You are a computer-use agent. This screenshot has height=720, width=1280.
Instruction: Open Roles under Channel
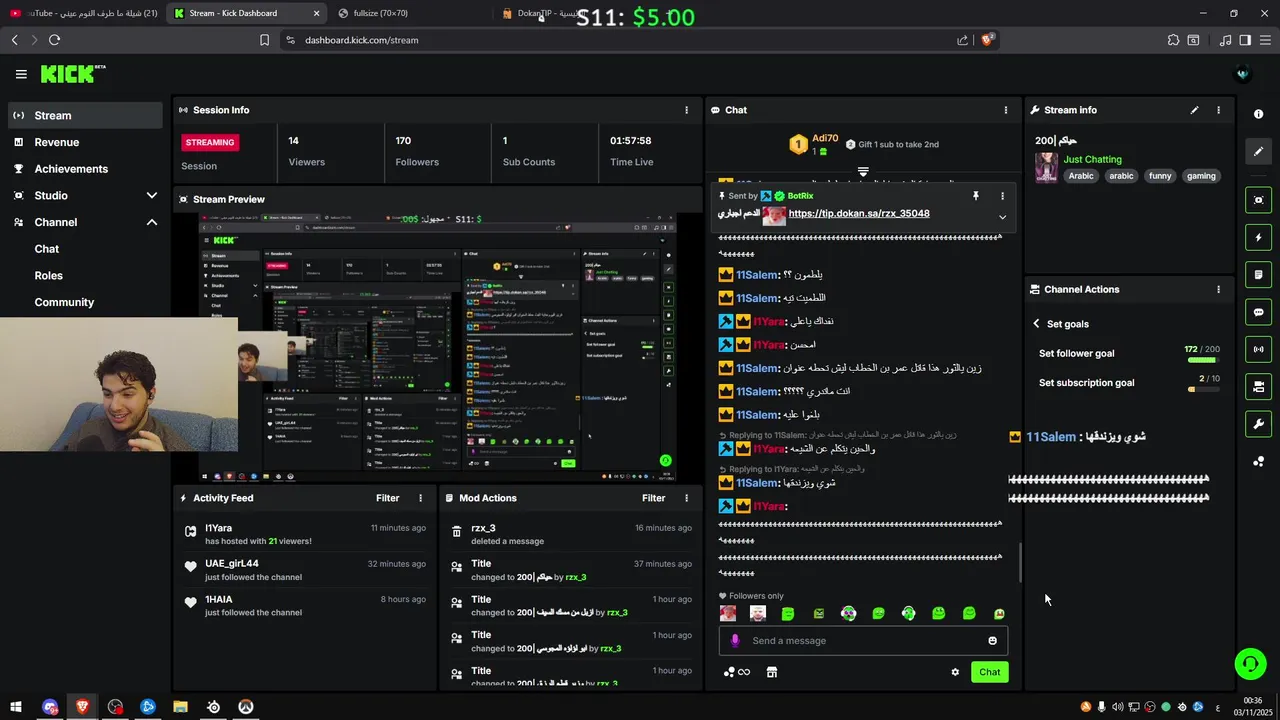pyautogui.click(x=49, y=275)
